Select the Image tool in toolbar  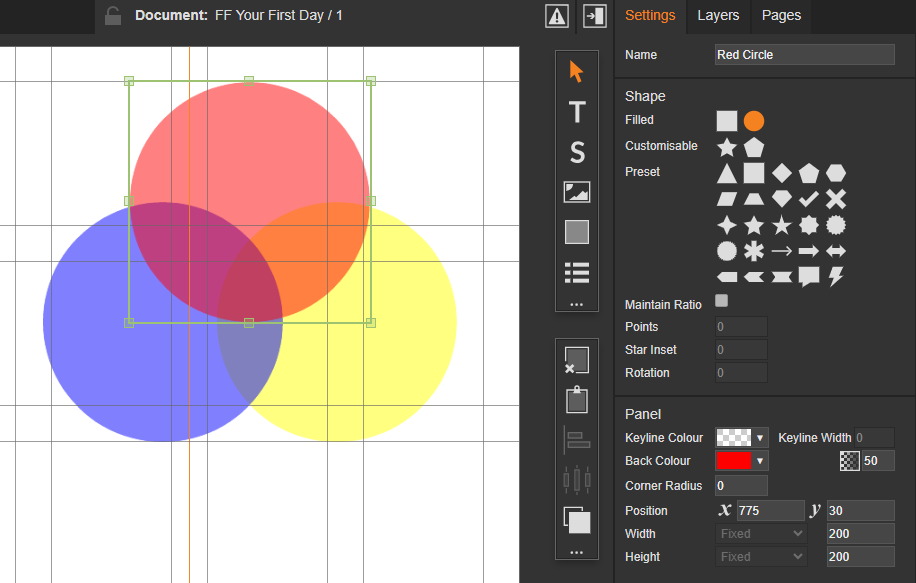click(577, 192)
